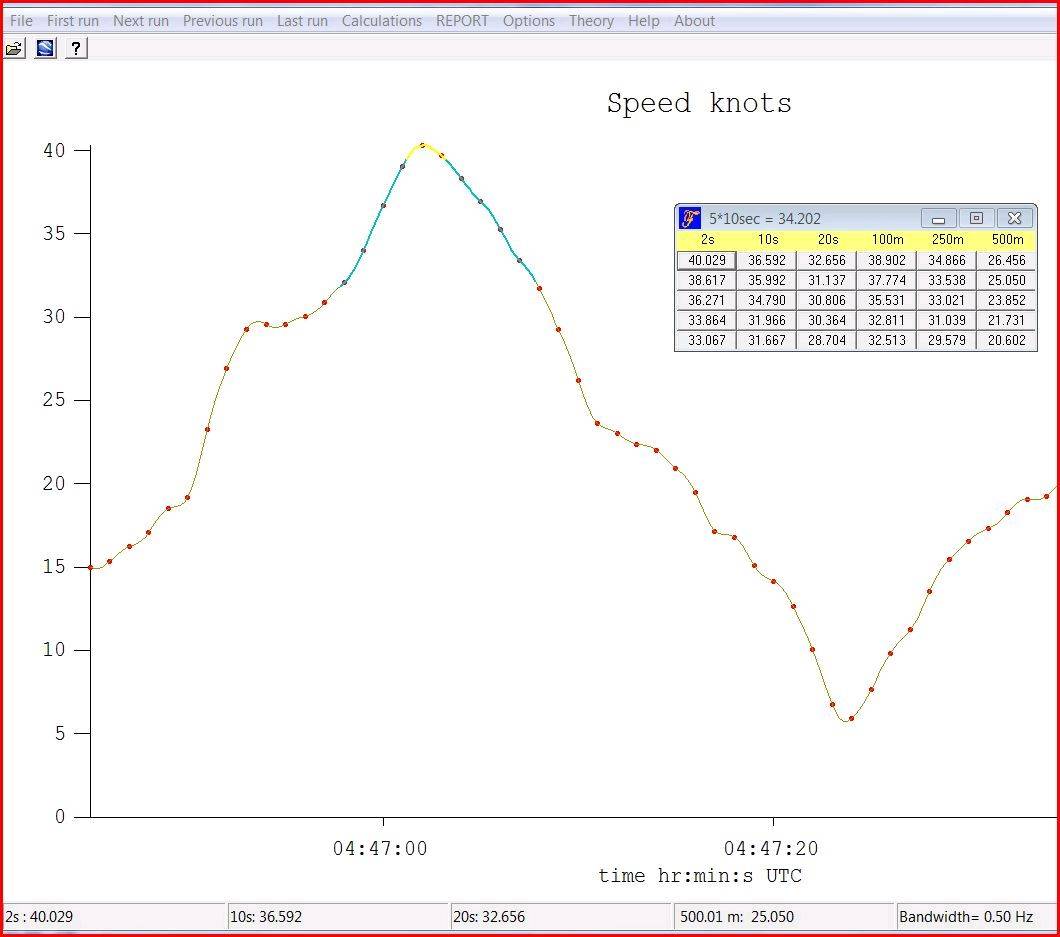Go to Next run

[x=141, y=20]
